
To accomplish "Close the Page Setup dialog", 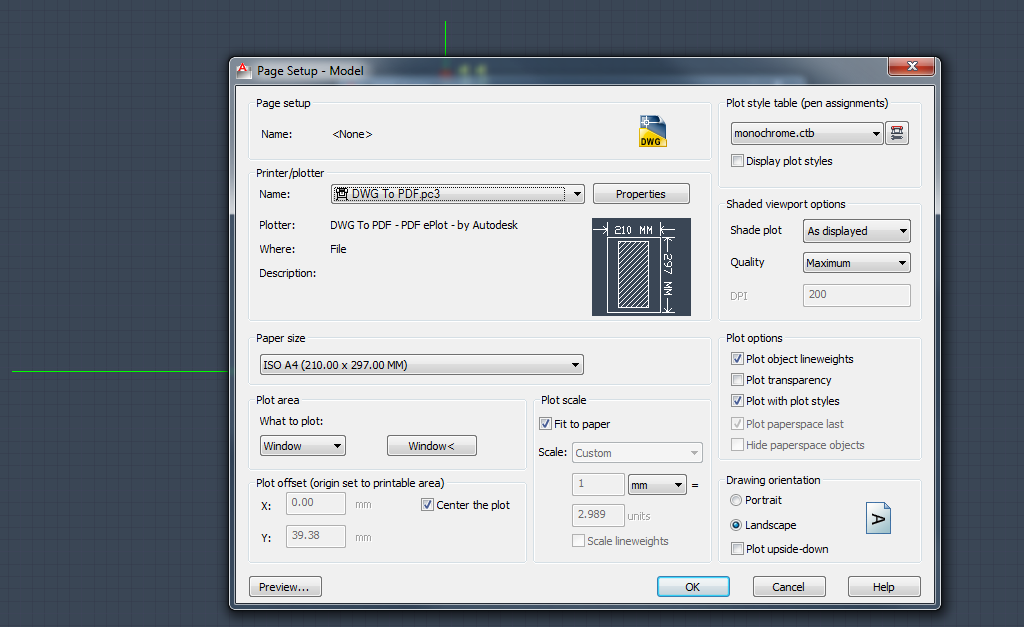I will click(912, 67).
